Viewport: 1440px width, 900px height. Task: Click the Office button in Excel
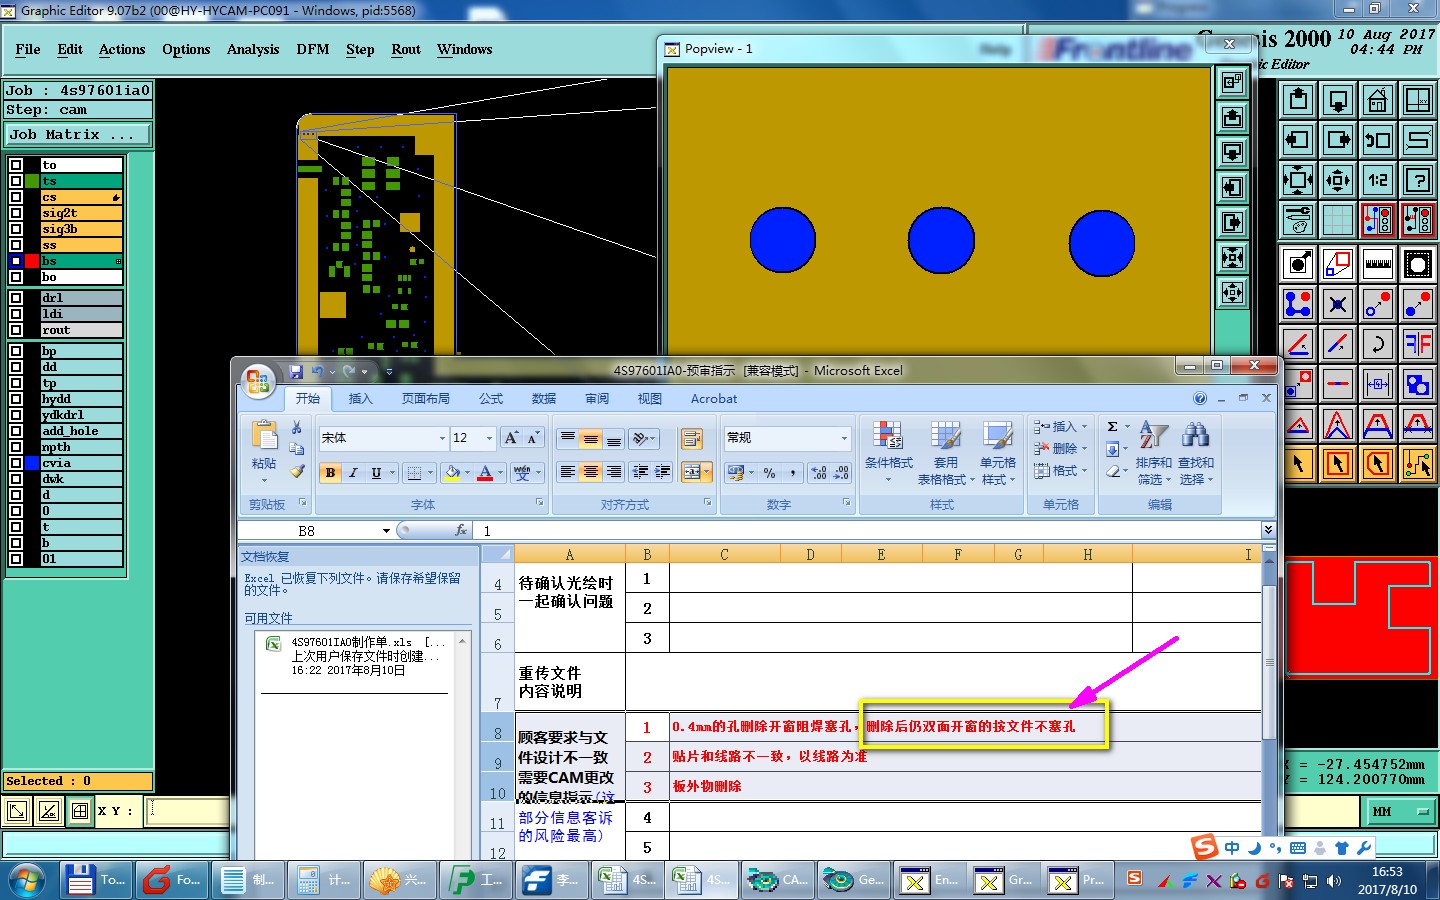258,380
